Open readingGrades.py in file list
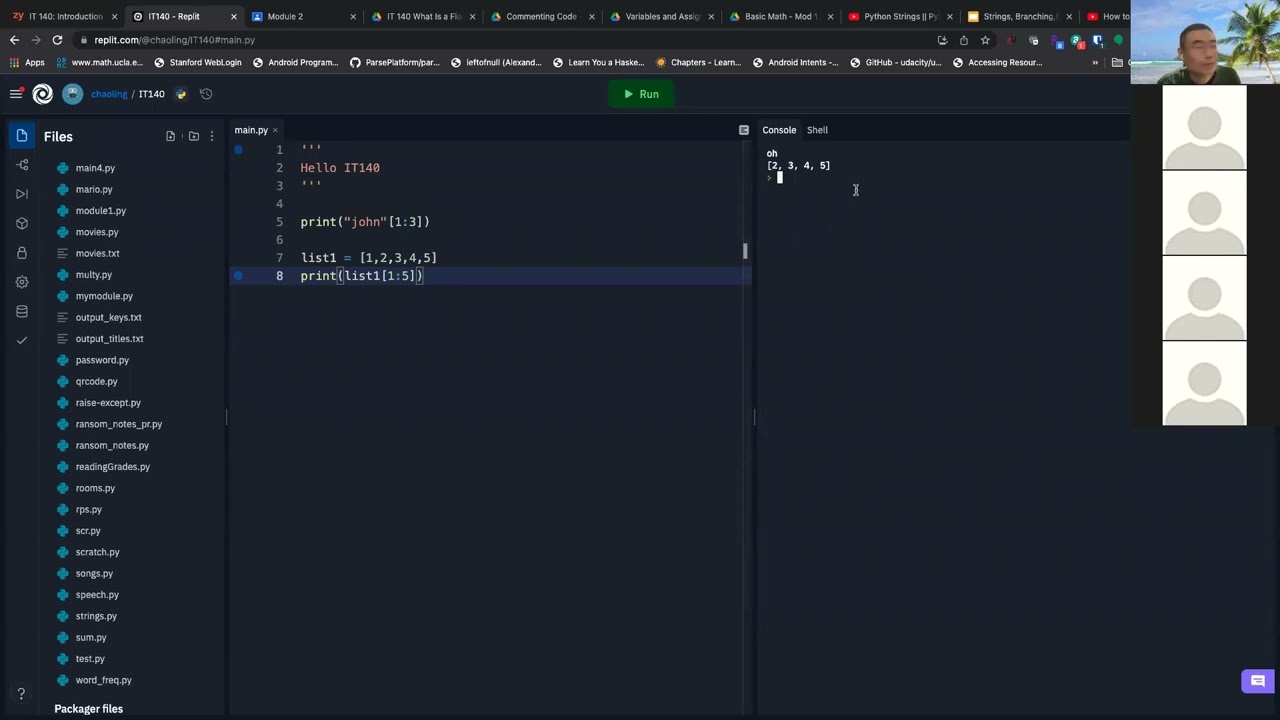The height and width of the screenshot is (720, 1280). pyautogui.click(x=112, y=467)
